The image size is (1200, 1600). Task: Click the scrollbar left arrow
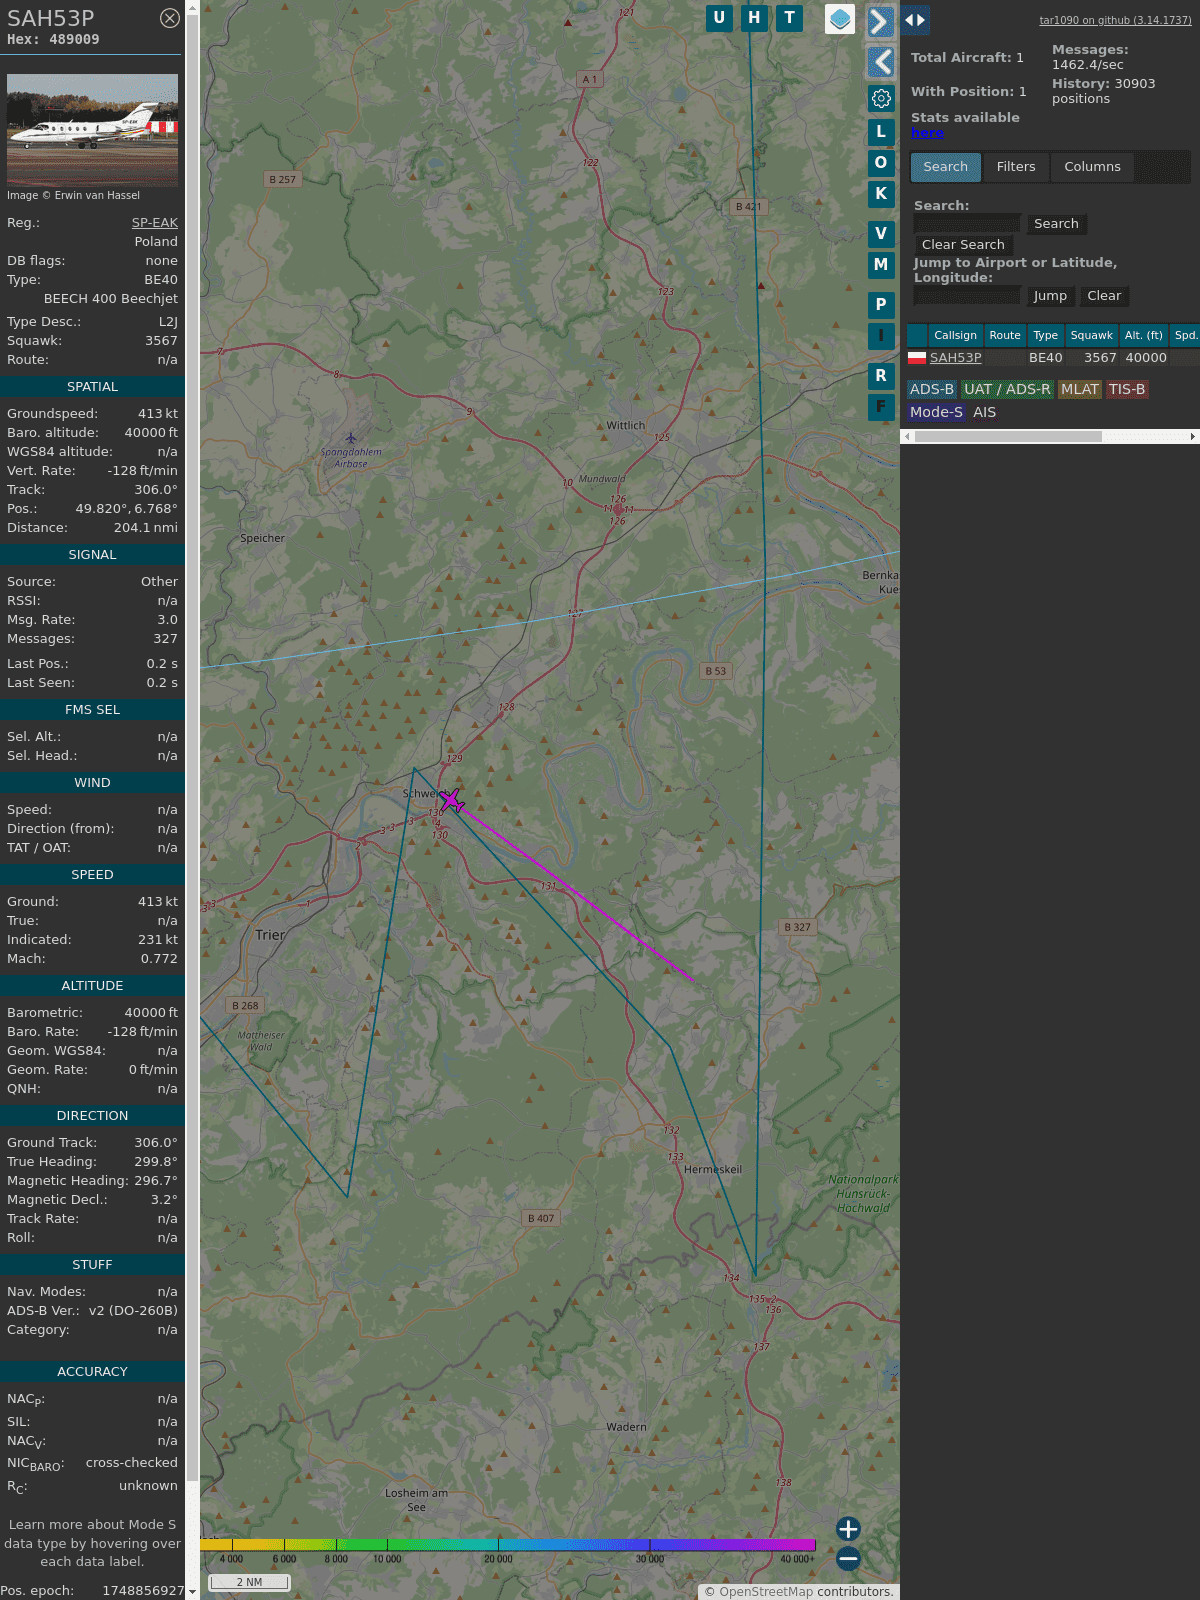pyautogui.click(x=907, y=437)
